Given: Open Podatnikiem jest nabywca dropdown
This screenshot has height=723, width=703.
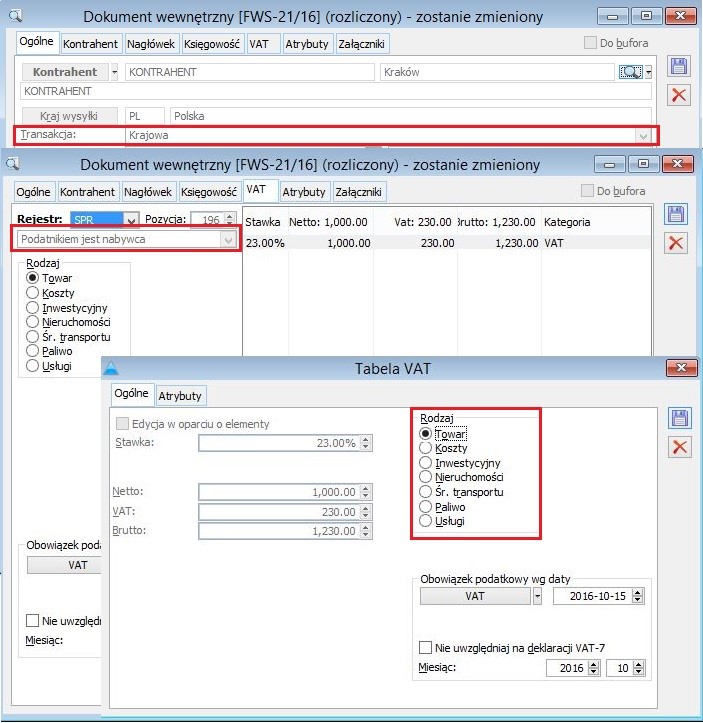Looking at the screenshot, I should click(x=228, y=239).
